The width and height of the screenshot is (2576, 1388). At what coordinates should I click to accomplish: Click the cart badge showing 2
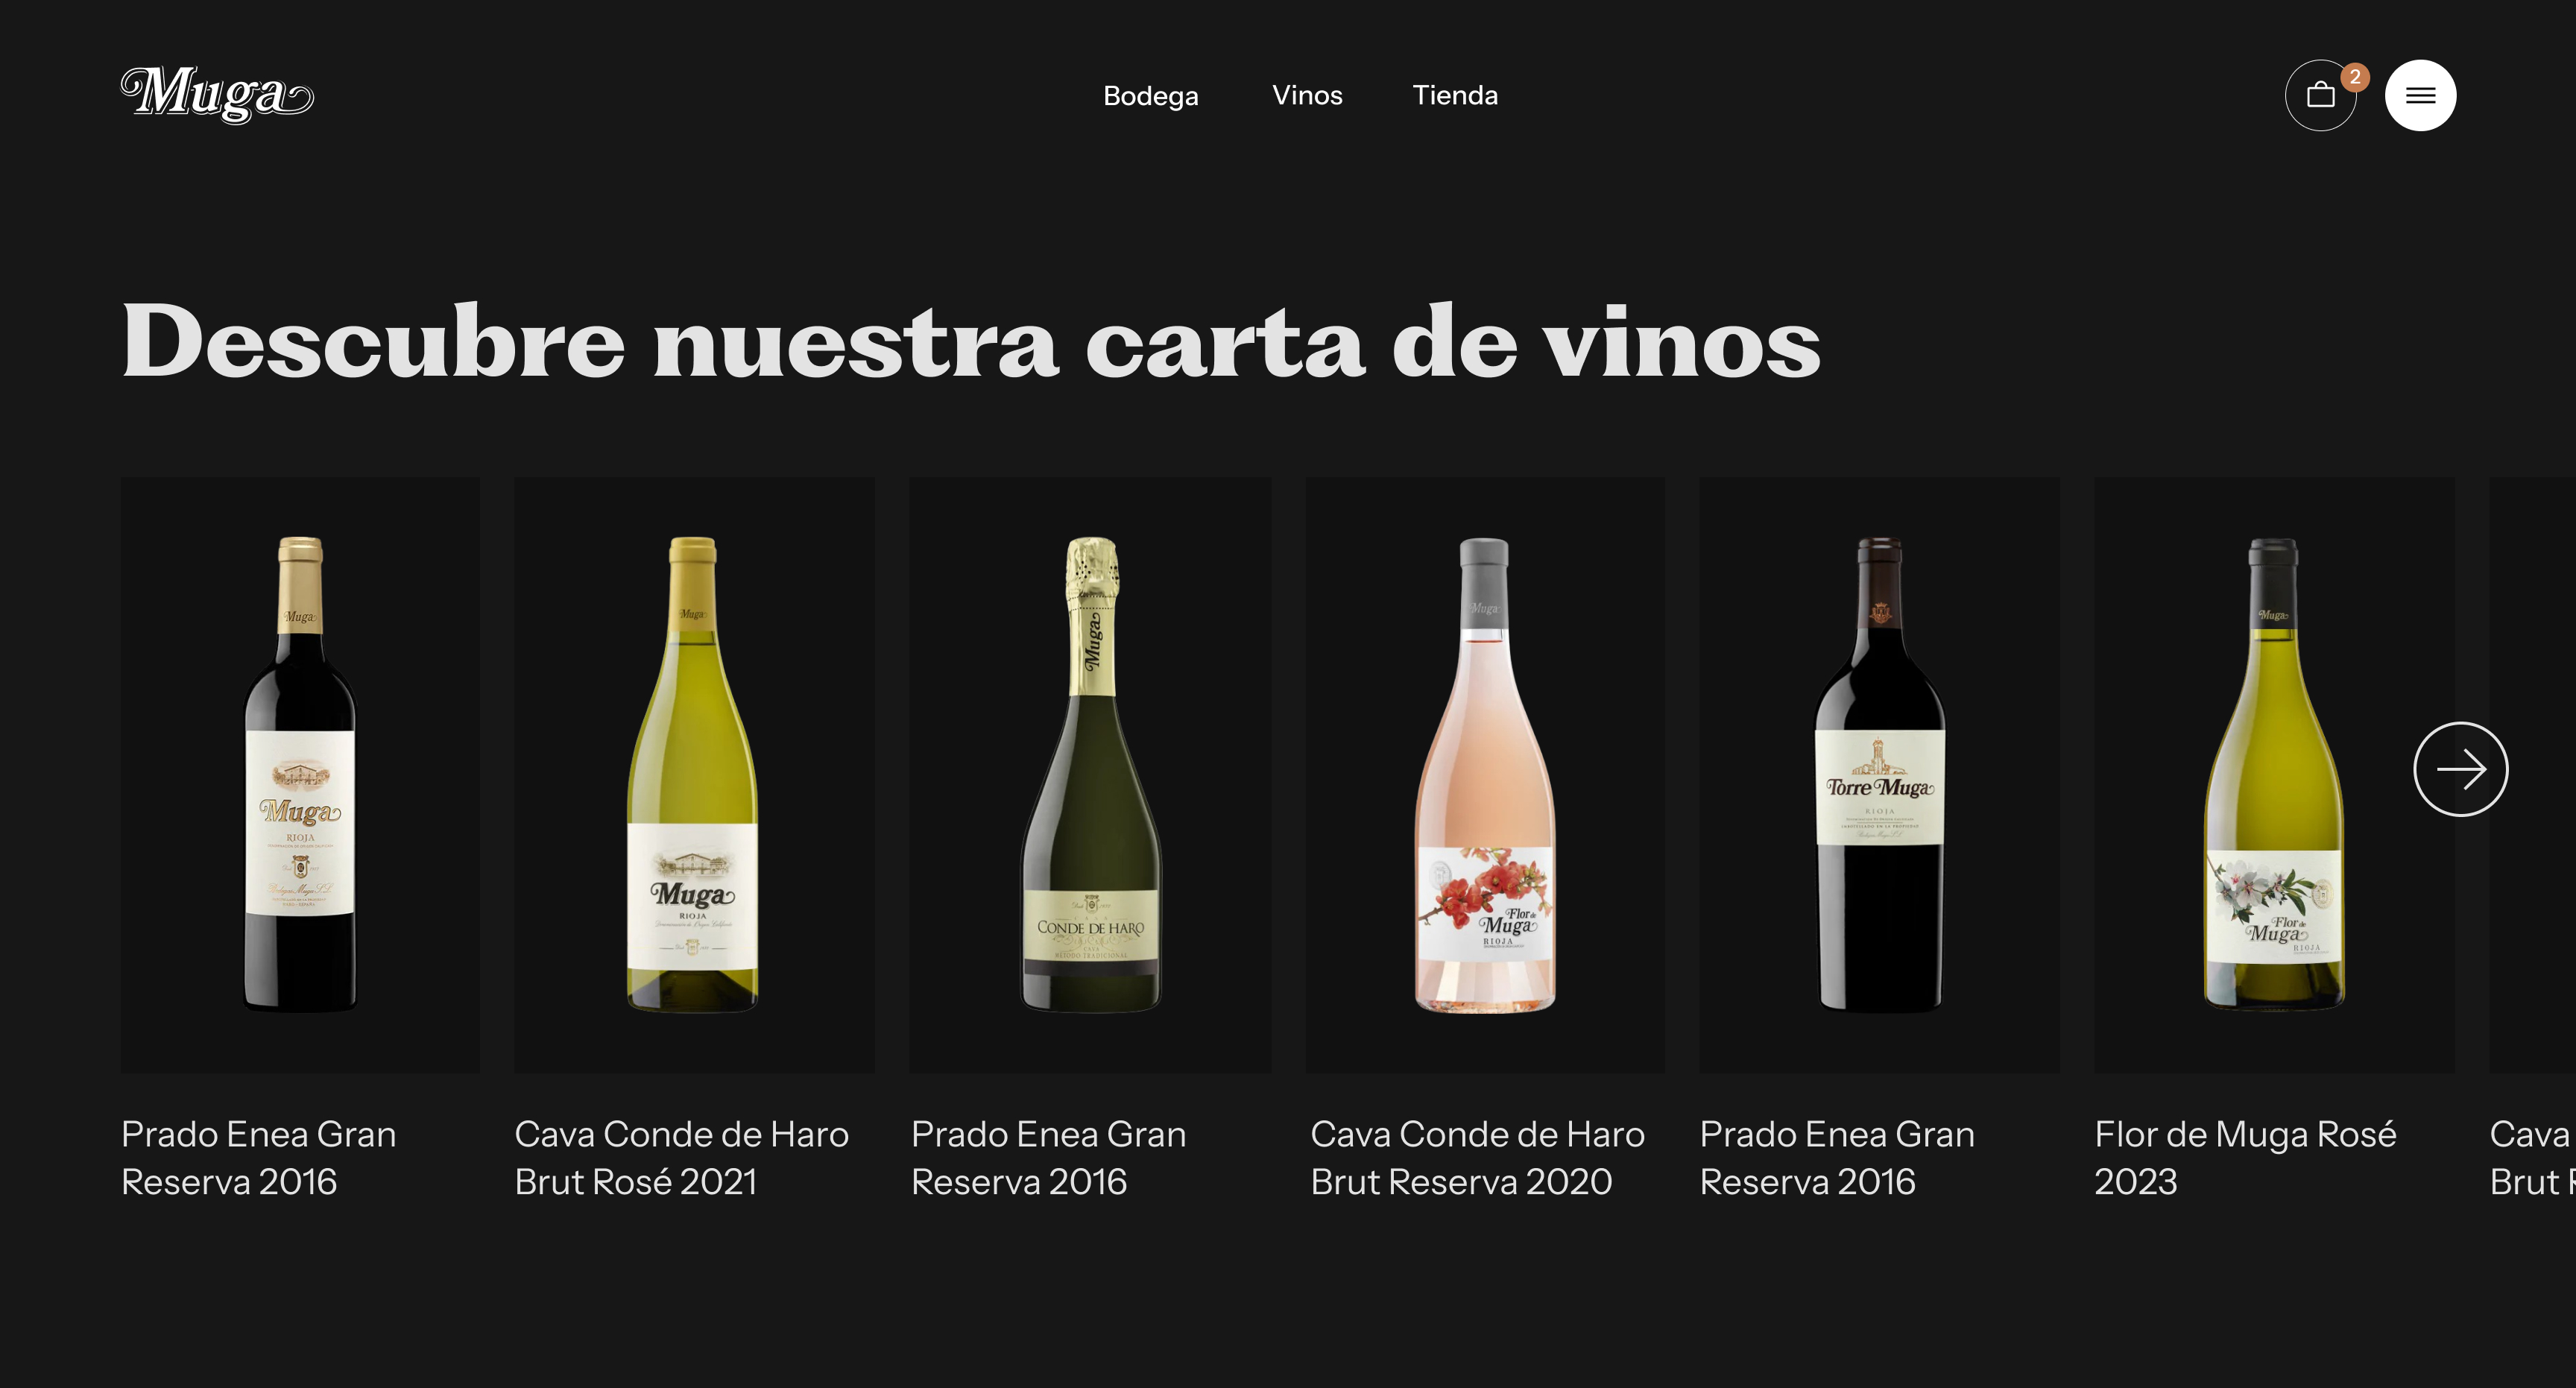2355,77
